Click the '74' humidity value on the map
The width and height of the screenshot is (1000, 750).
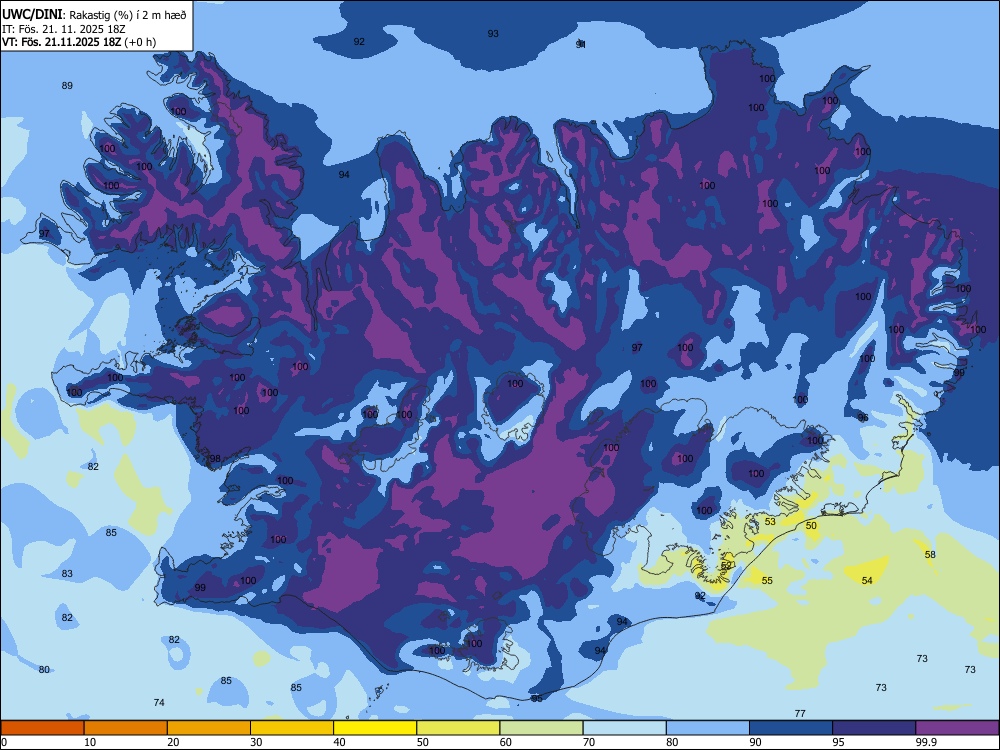tap(159, 702)
